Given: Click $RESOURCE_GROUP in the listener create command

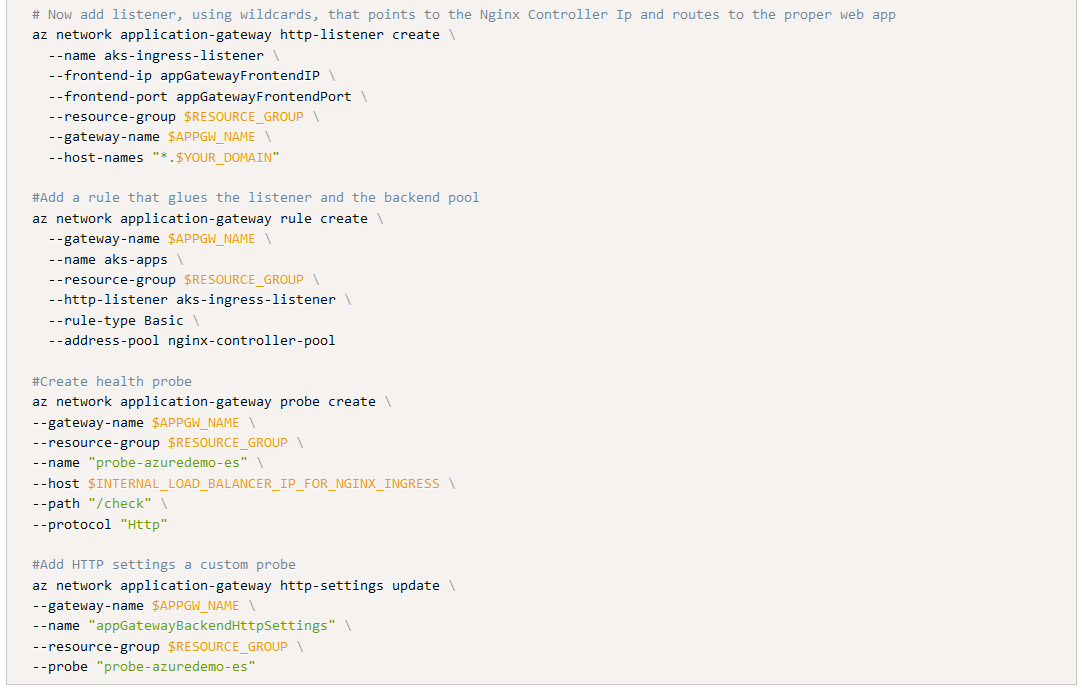Looking at the screenshot, I should [244, 117].
